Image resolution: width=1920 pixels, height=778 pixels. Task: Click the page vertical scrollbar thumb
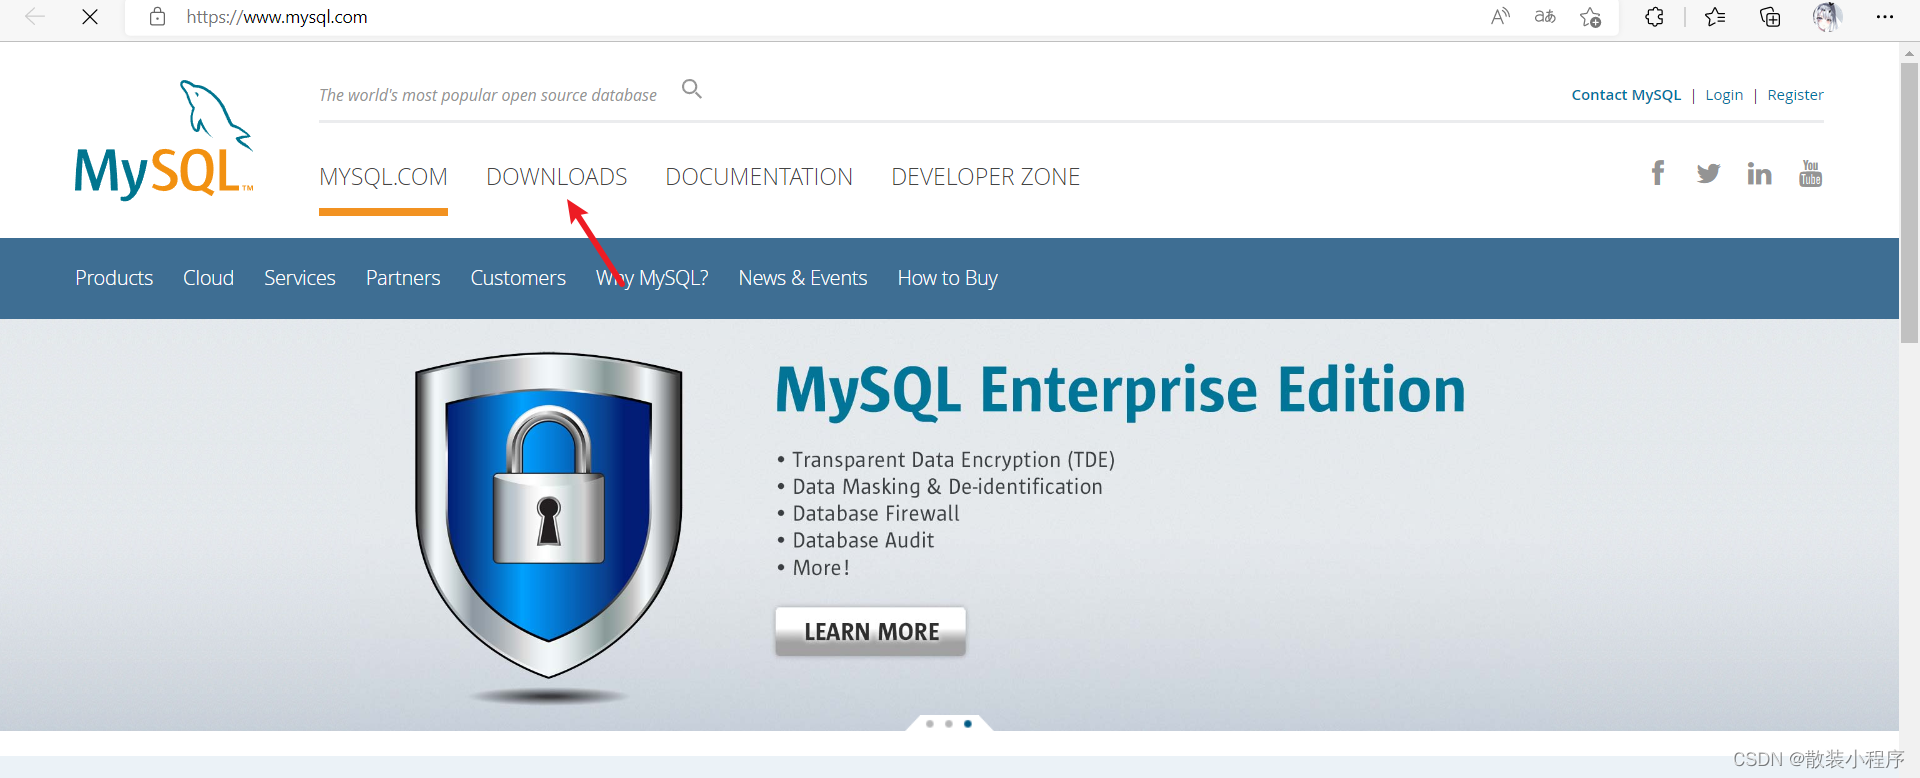coord(1909,204)
